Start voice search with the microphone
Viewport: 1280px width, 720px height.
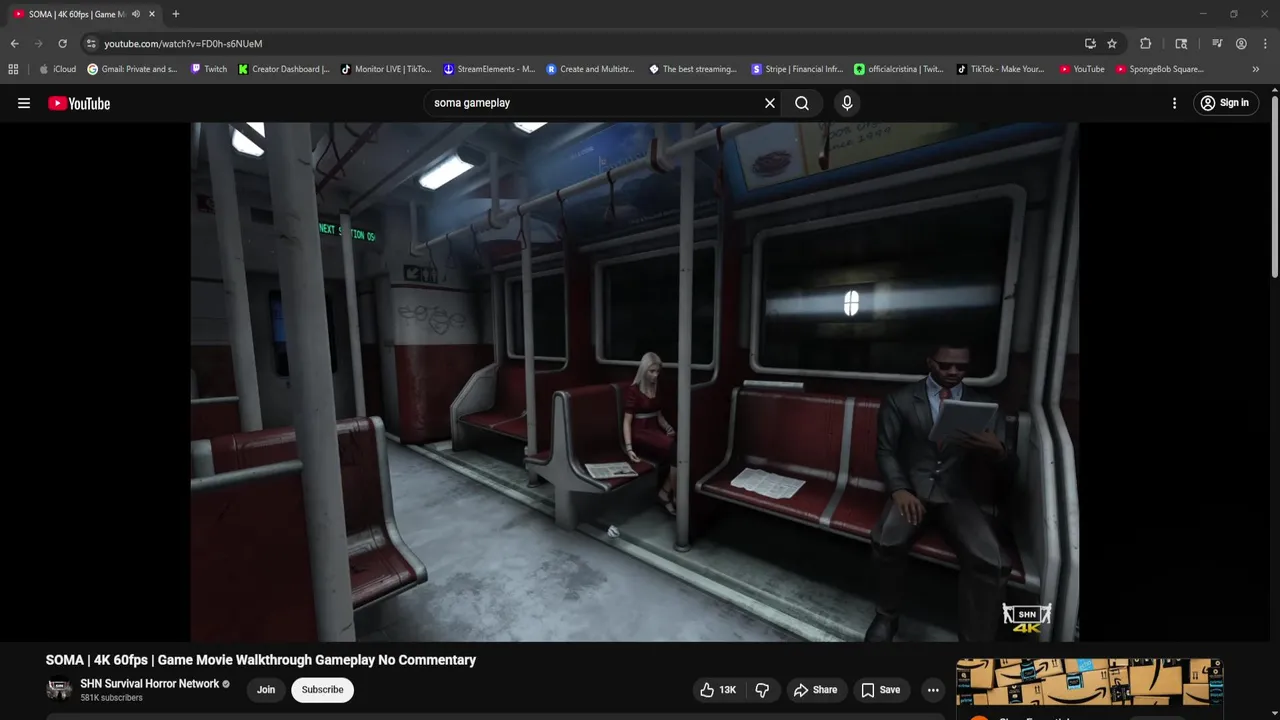pyautogui.click(x=847, y=103)
